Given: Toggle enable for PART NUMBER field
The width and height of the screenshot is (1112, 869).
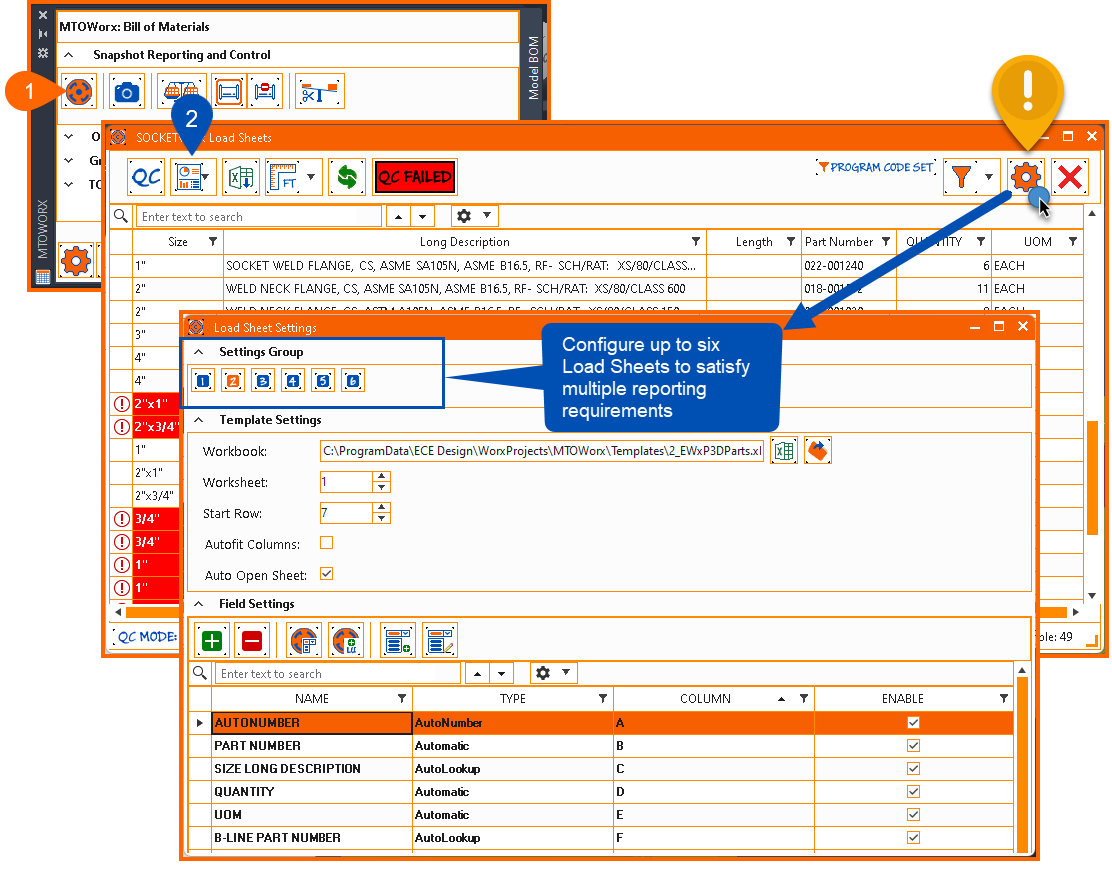Looking at the screenshot, I should pyautogui.click(x=913, y=746).
